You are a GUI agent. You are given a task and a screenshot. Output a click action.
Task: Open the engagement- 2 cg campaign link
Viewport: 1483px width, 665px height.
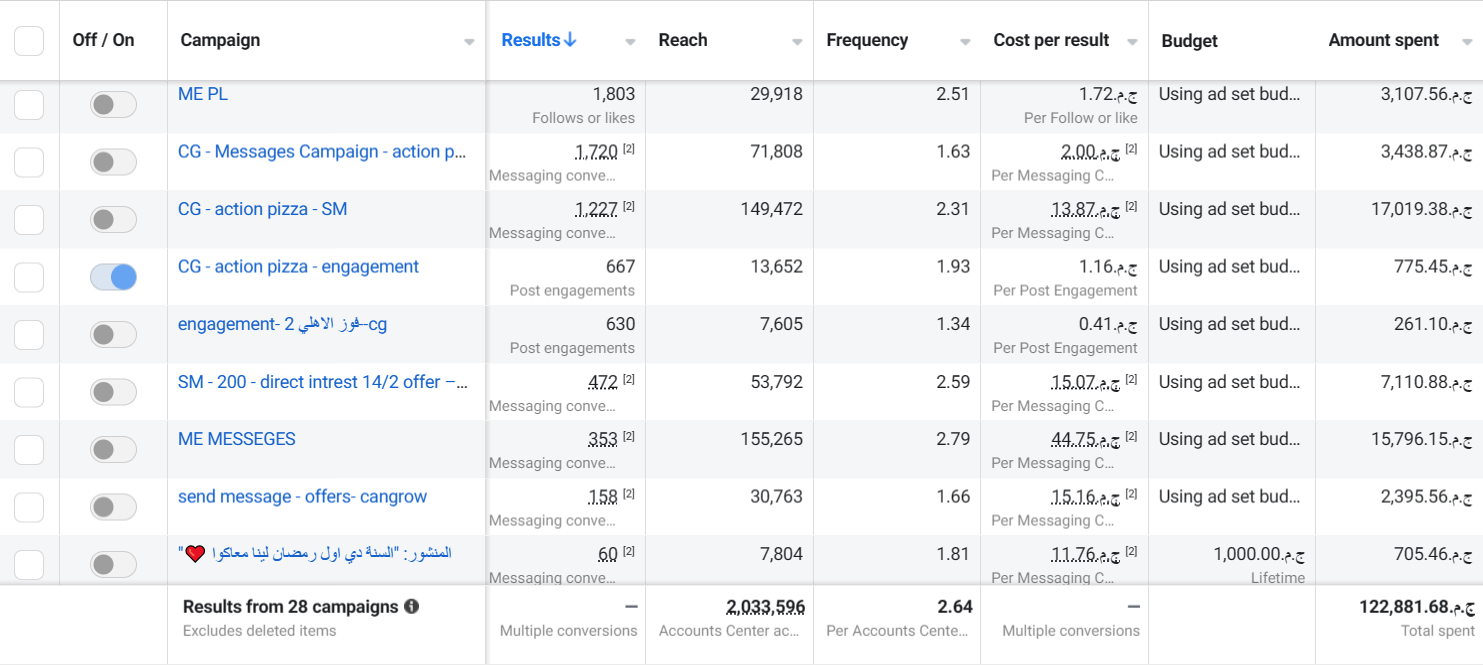click(282, 324)
